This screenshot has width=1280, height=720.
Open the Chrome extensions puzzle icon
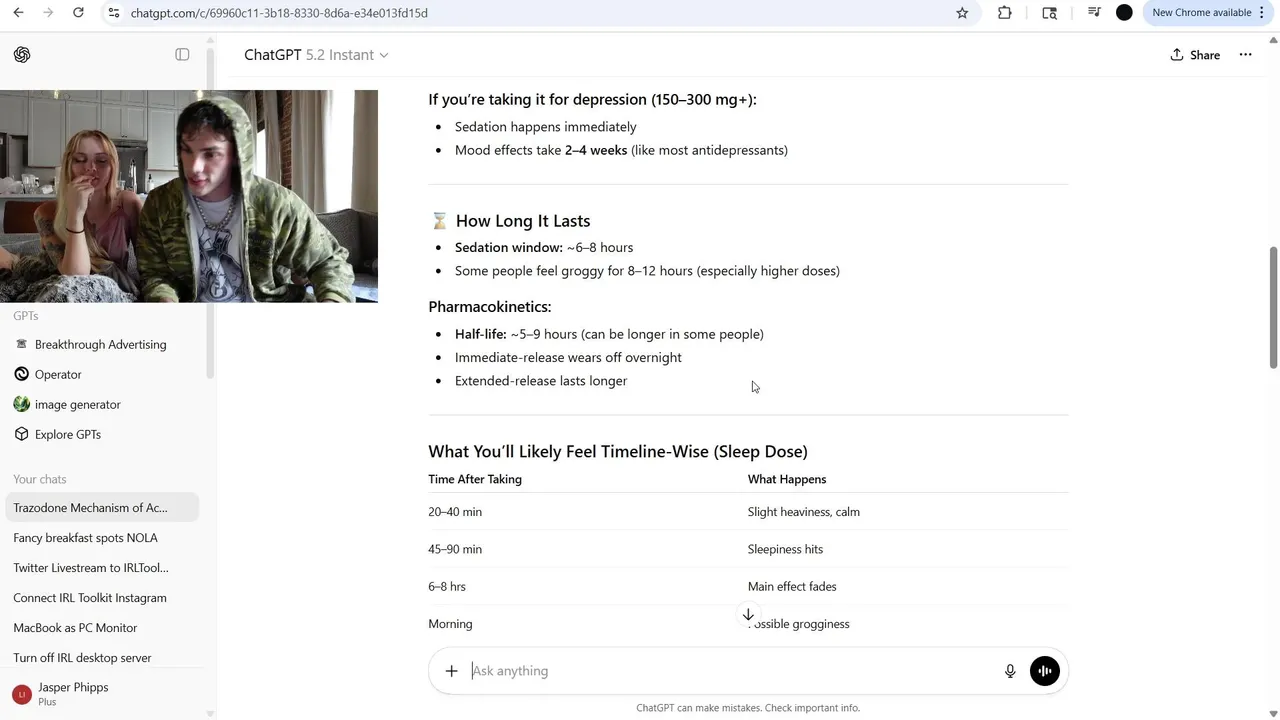(1005, 13)
